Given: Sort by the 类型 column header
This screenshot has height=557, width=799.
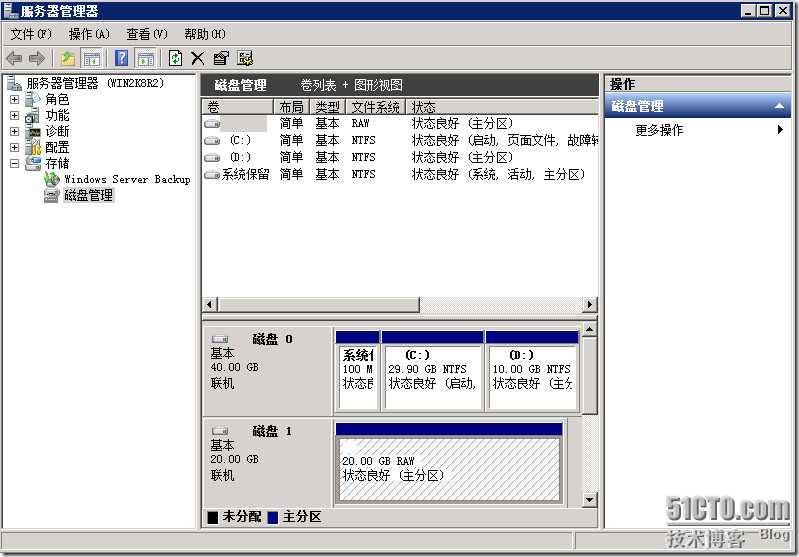Looking at the screenshot, I should click(327, 107).
